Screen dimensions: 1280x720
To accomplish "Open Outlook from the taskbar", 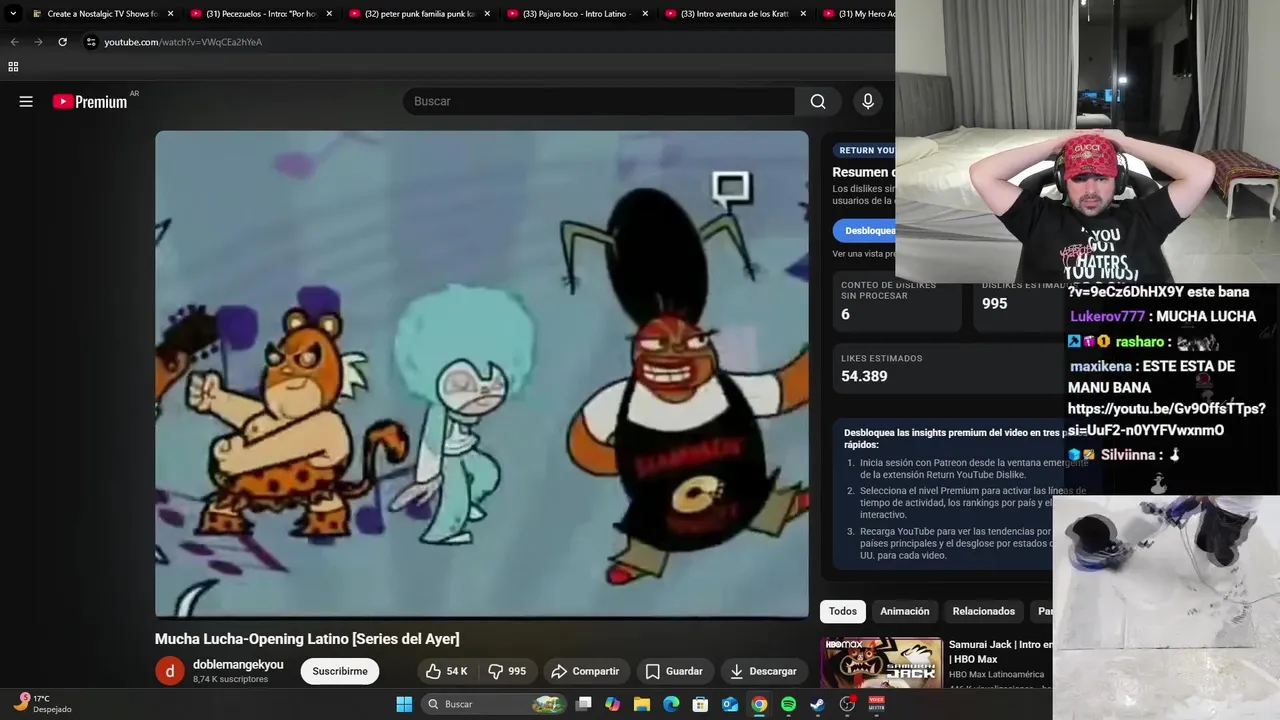I will [730, 704].
